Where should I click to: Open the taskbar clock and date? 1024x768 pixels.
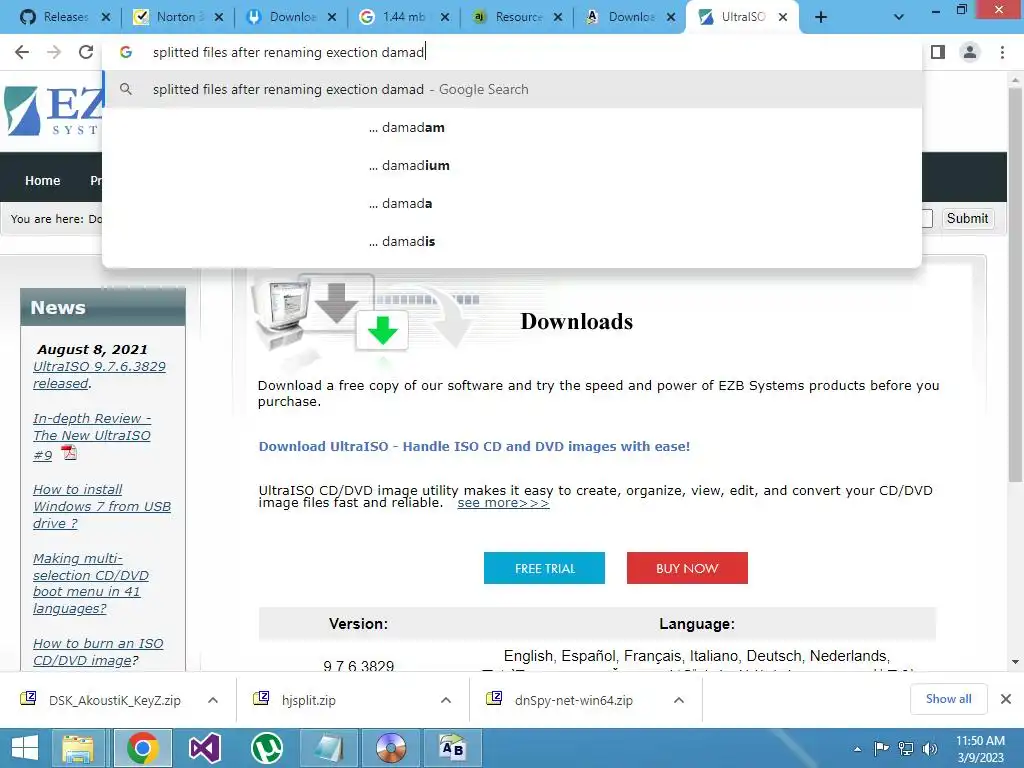click(980, 748)
